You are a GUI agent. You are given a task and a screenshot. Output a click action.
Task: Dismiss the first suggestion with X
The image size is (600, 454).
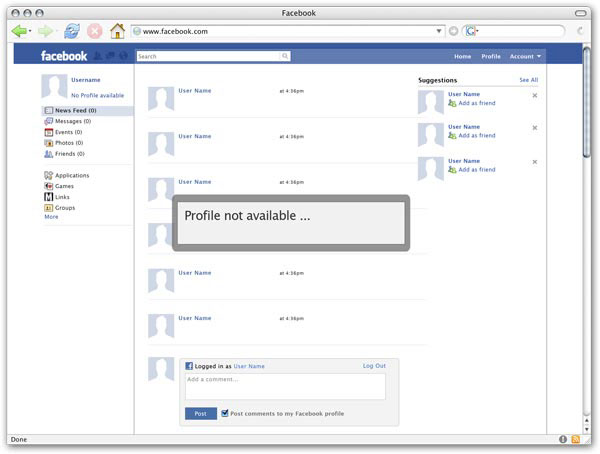pos(535,95)
